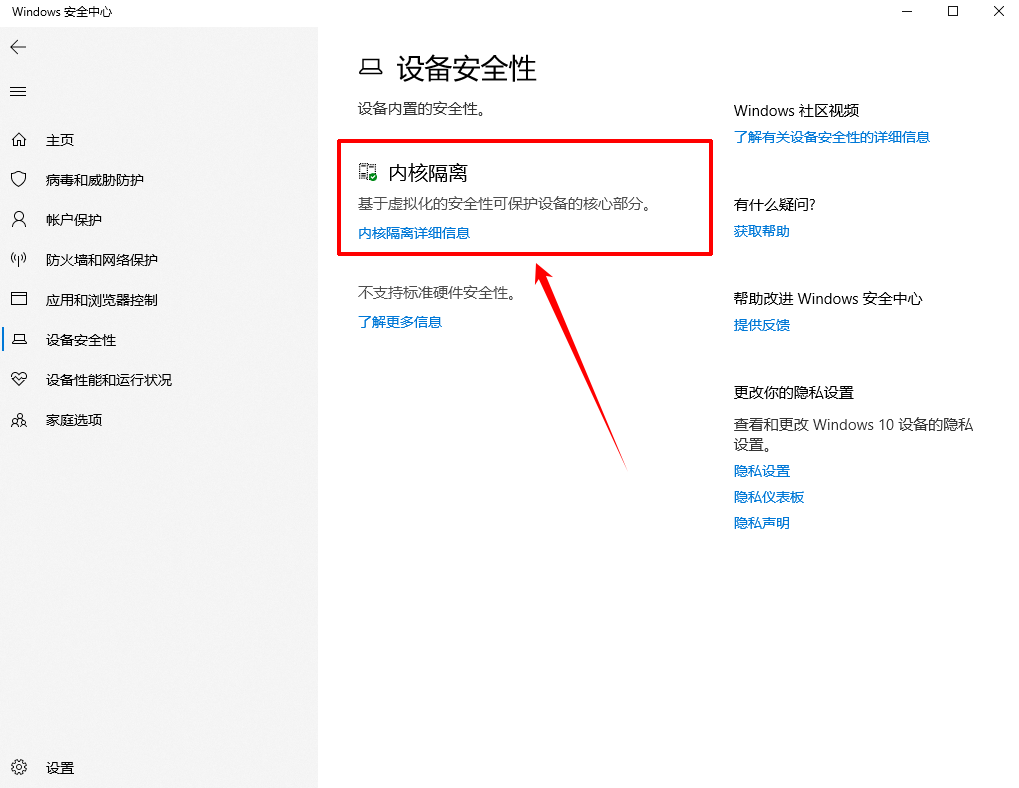Click the shield icon for 病毒和威胁防护
Viewport: 1019px width, 788px height.
pyautogui.click(x=19, y=179)
